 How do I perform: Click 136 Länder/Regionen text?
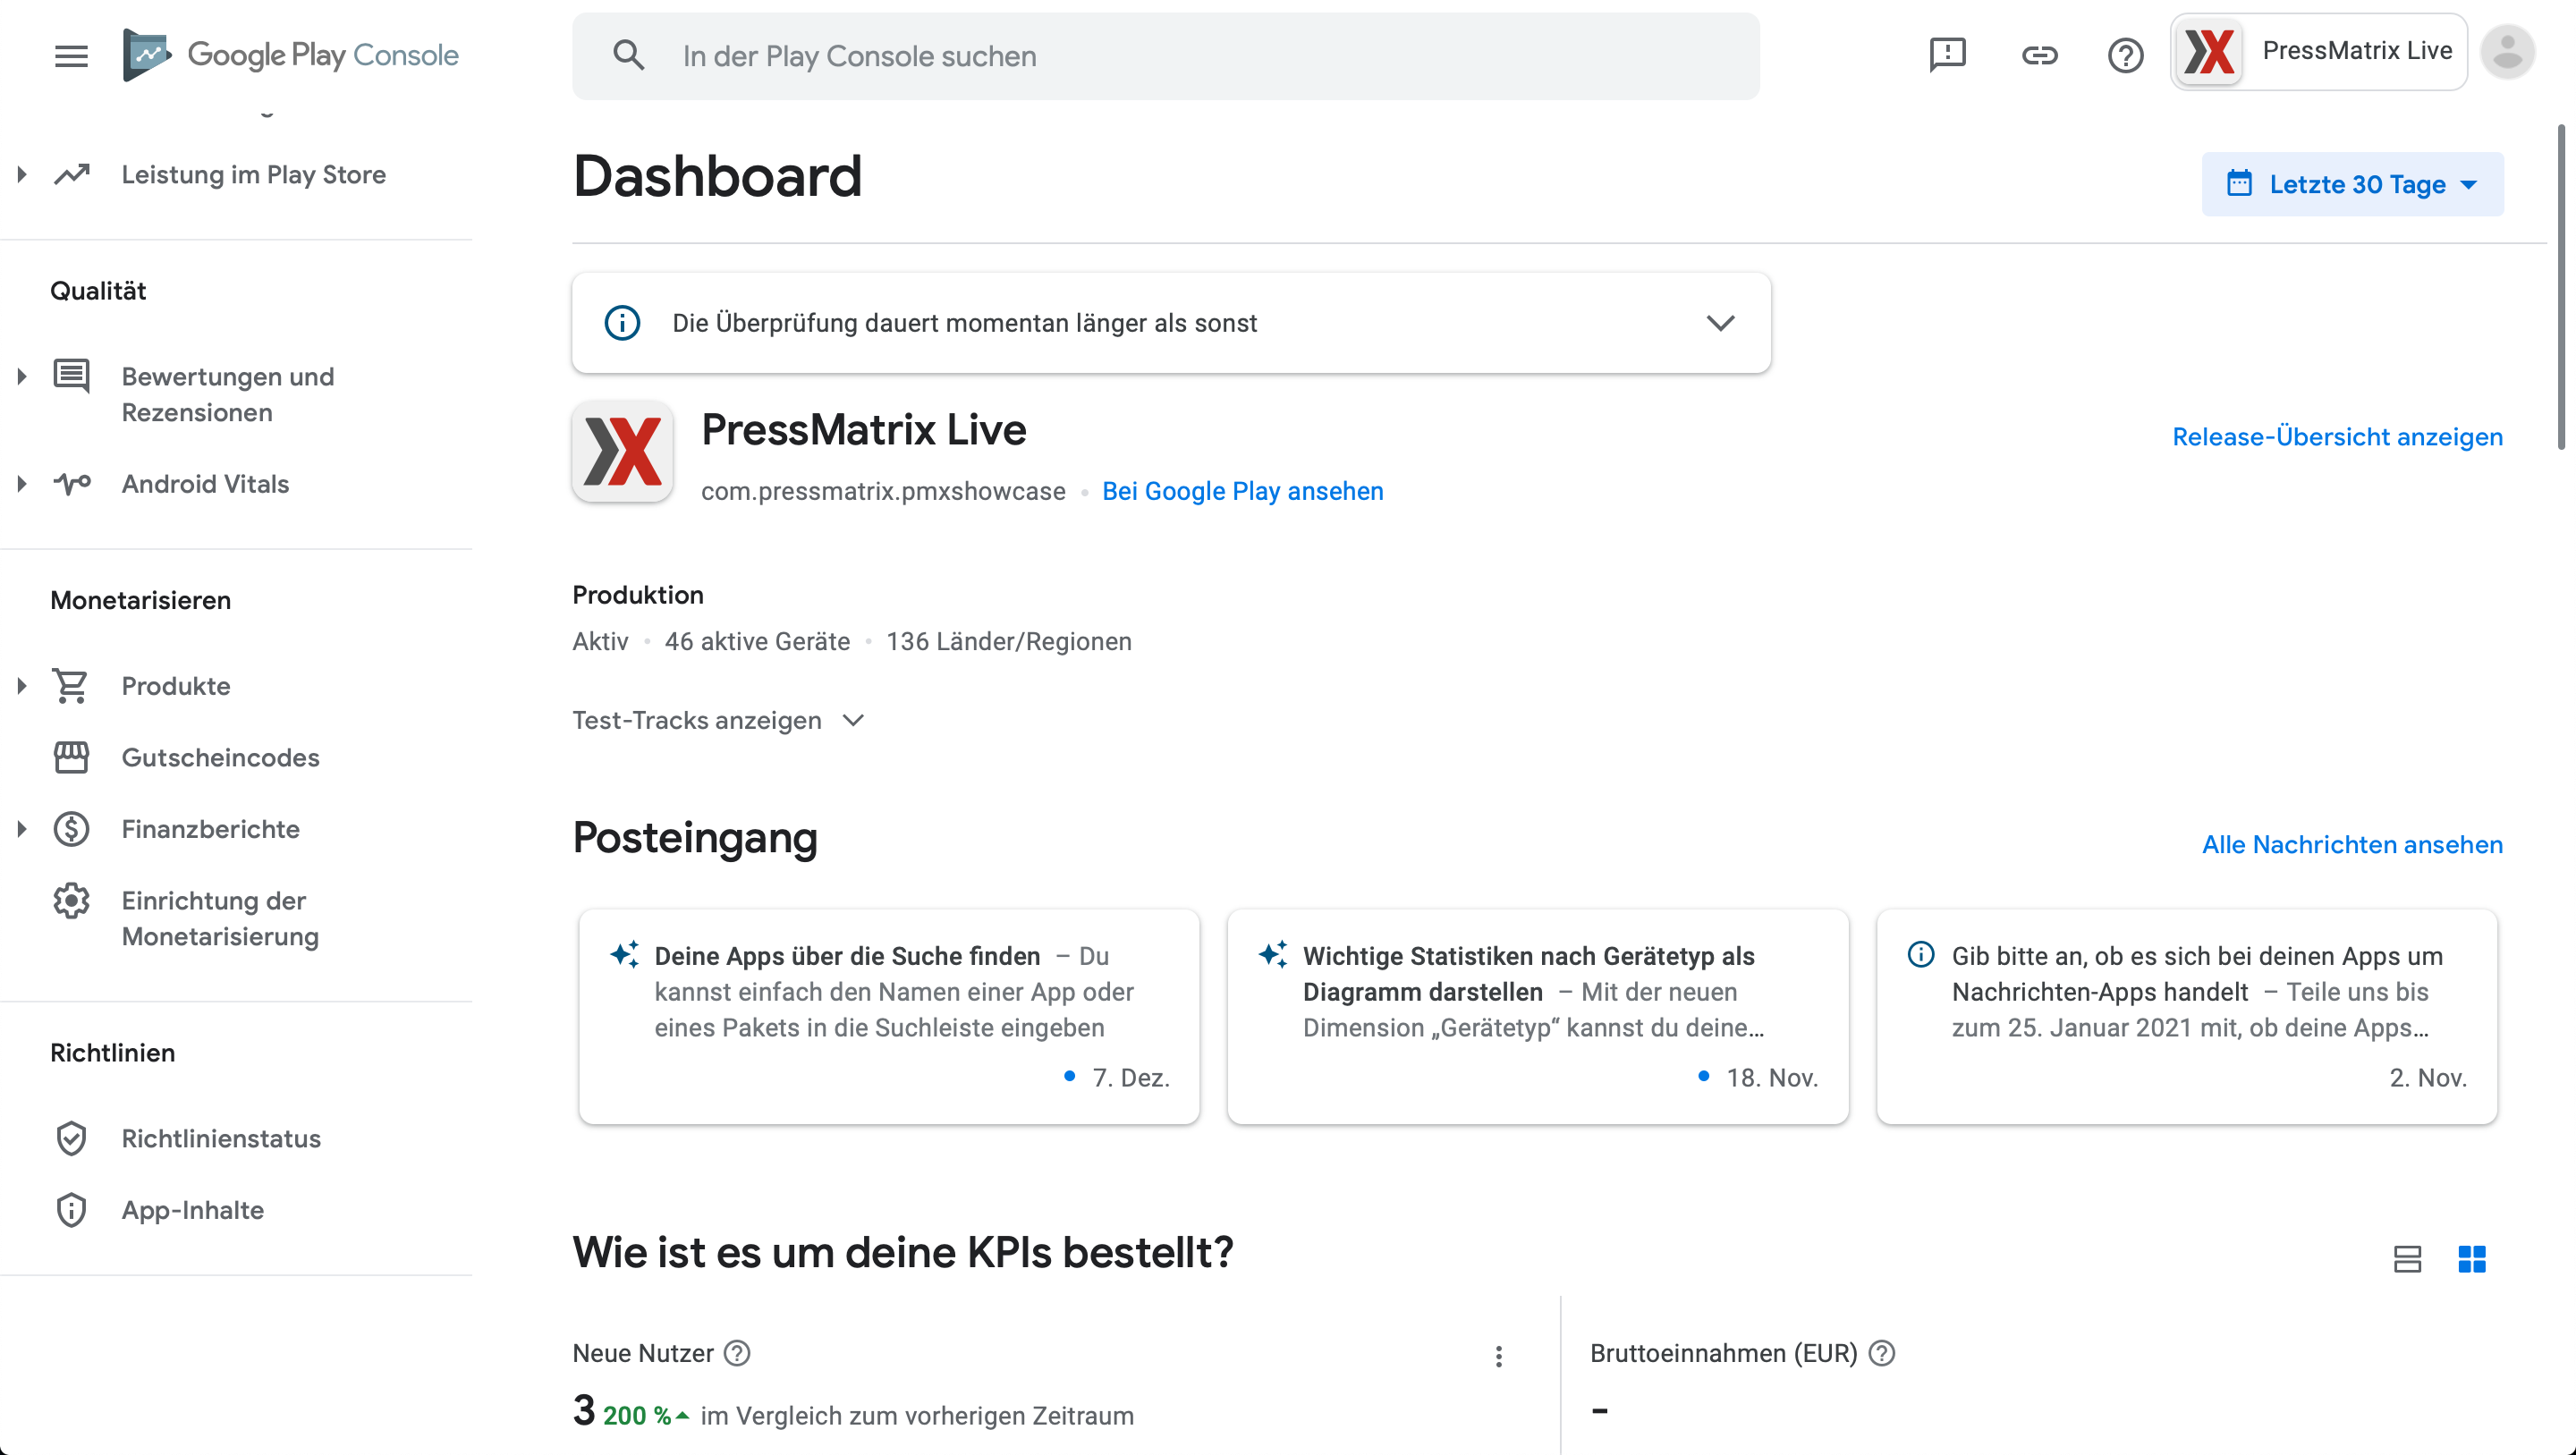(x=1008, y=641)
